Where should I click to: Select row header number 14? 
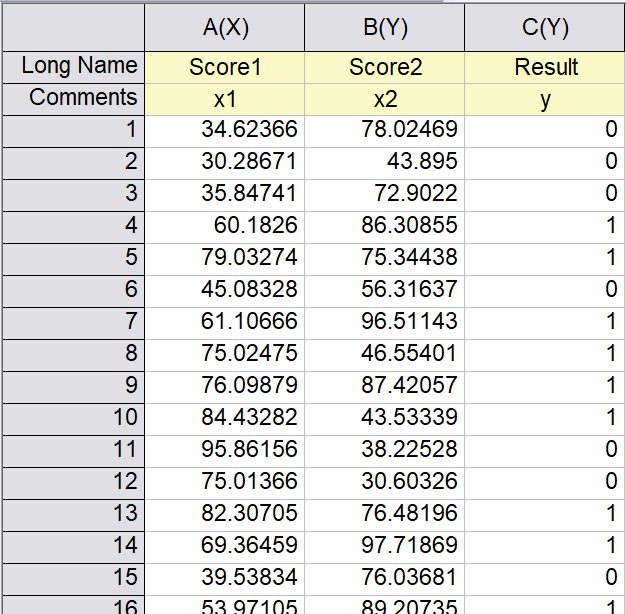pos(73,547)
